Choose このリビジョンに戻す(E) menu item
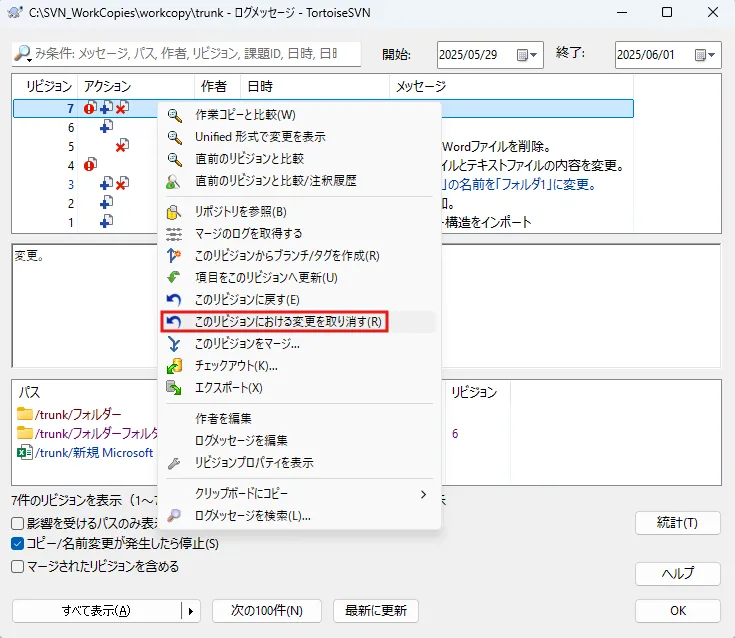735x638 pixels. coord(300,300)
